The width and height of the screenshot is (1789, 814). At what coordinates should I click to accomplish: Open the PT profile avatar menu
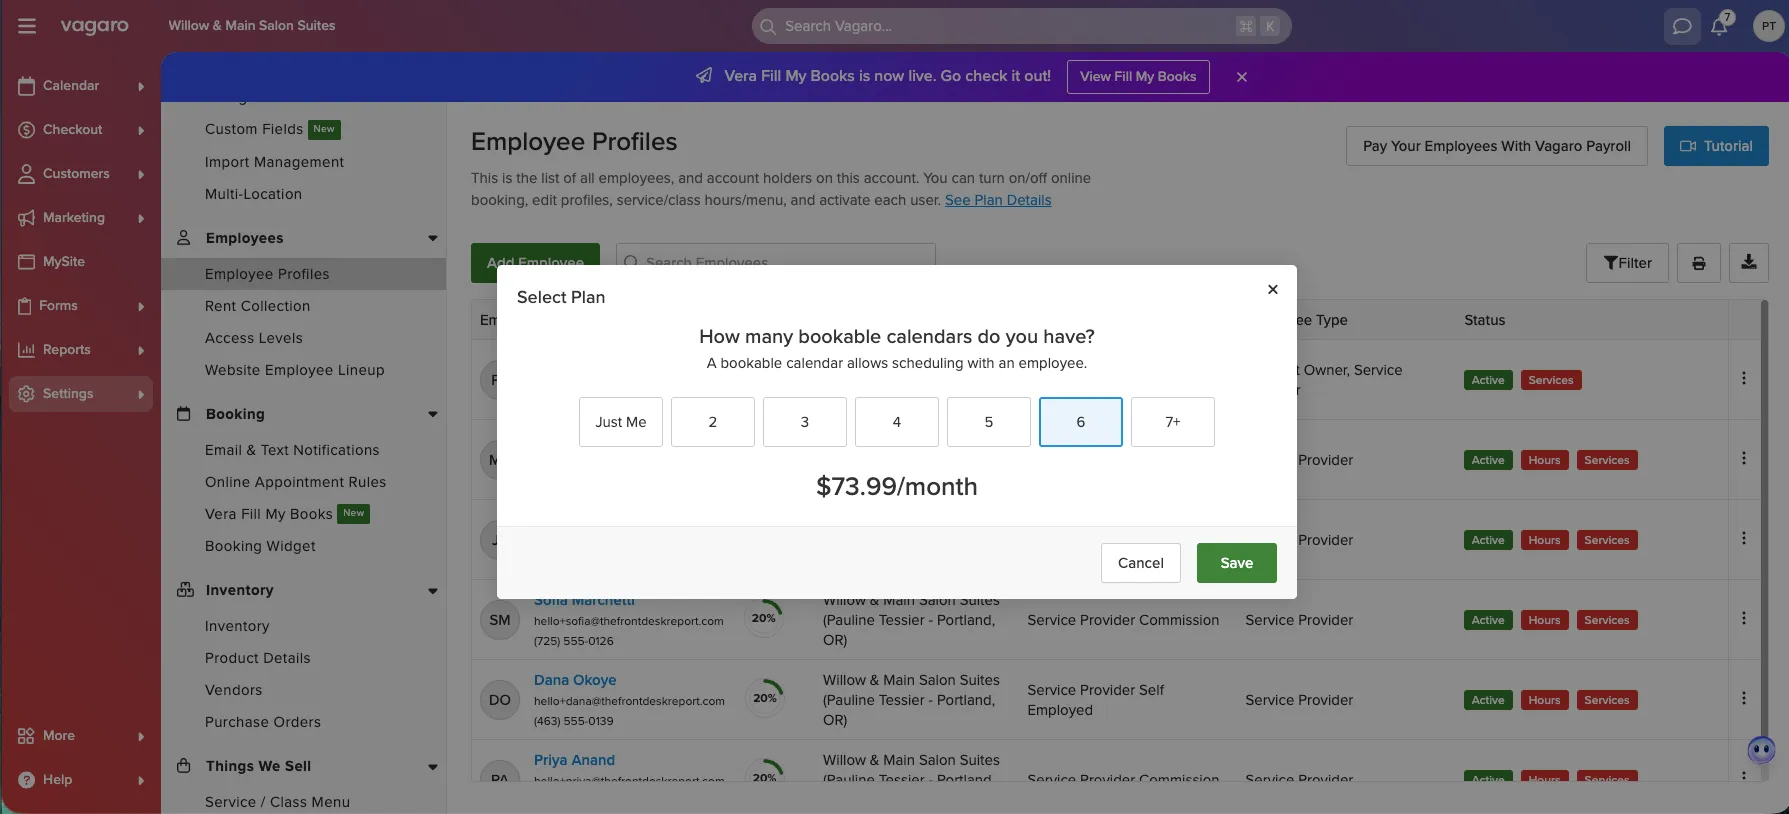(1769, 26)
